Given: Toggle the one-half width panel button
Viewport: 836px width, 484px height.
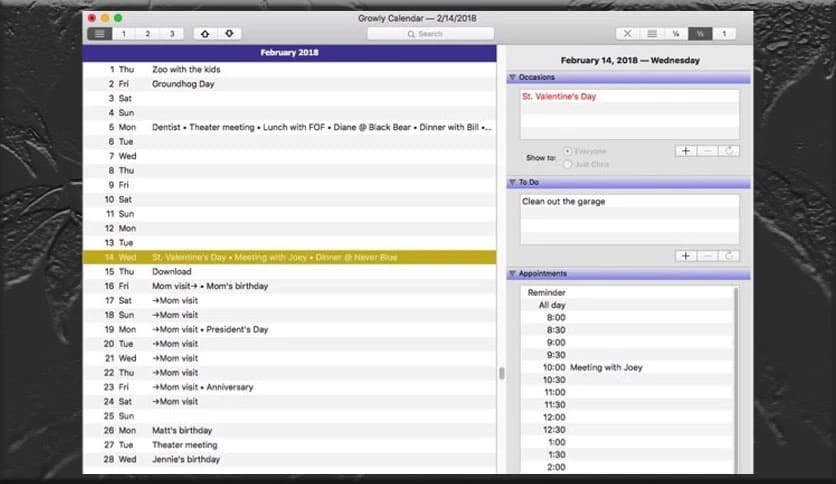Looking at the screenshot, I should 700,34.
